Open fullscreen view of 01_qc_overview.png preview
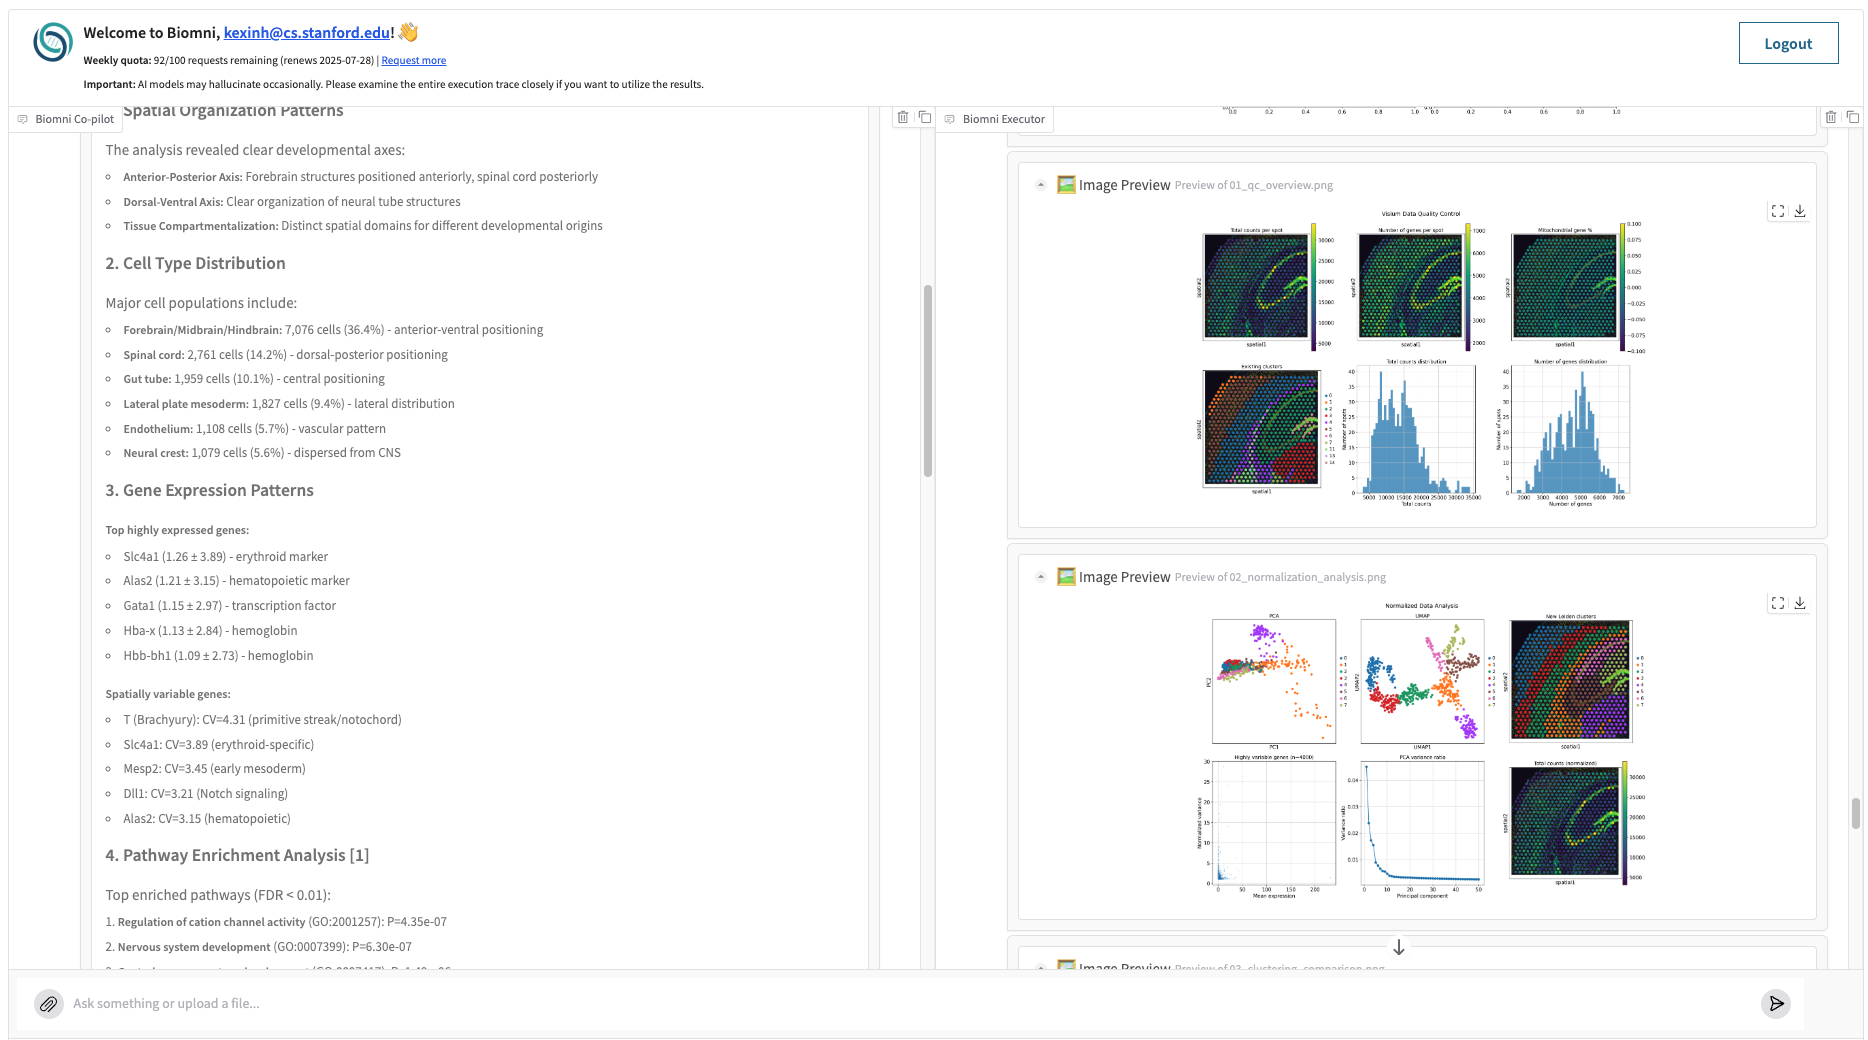This screenshot has width=1868, height=1040. (1778, 211)
